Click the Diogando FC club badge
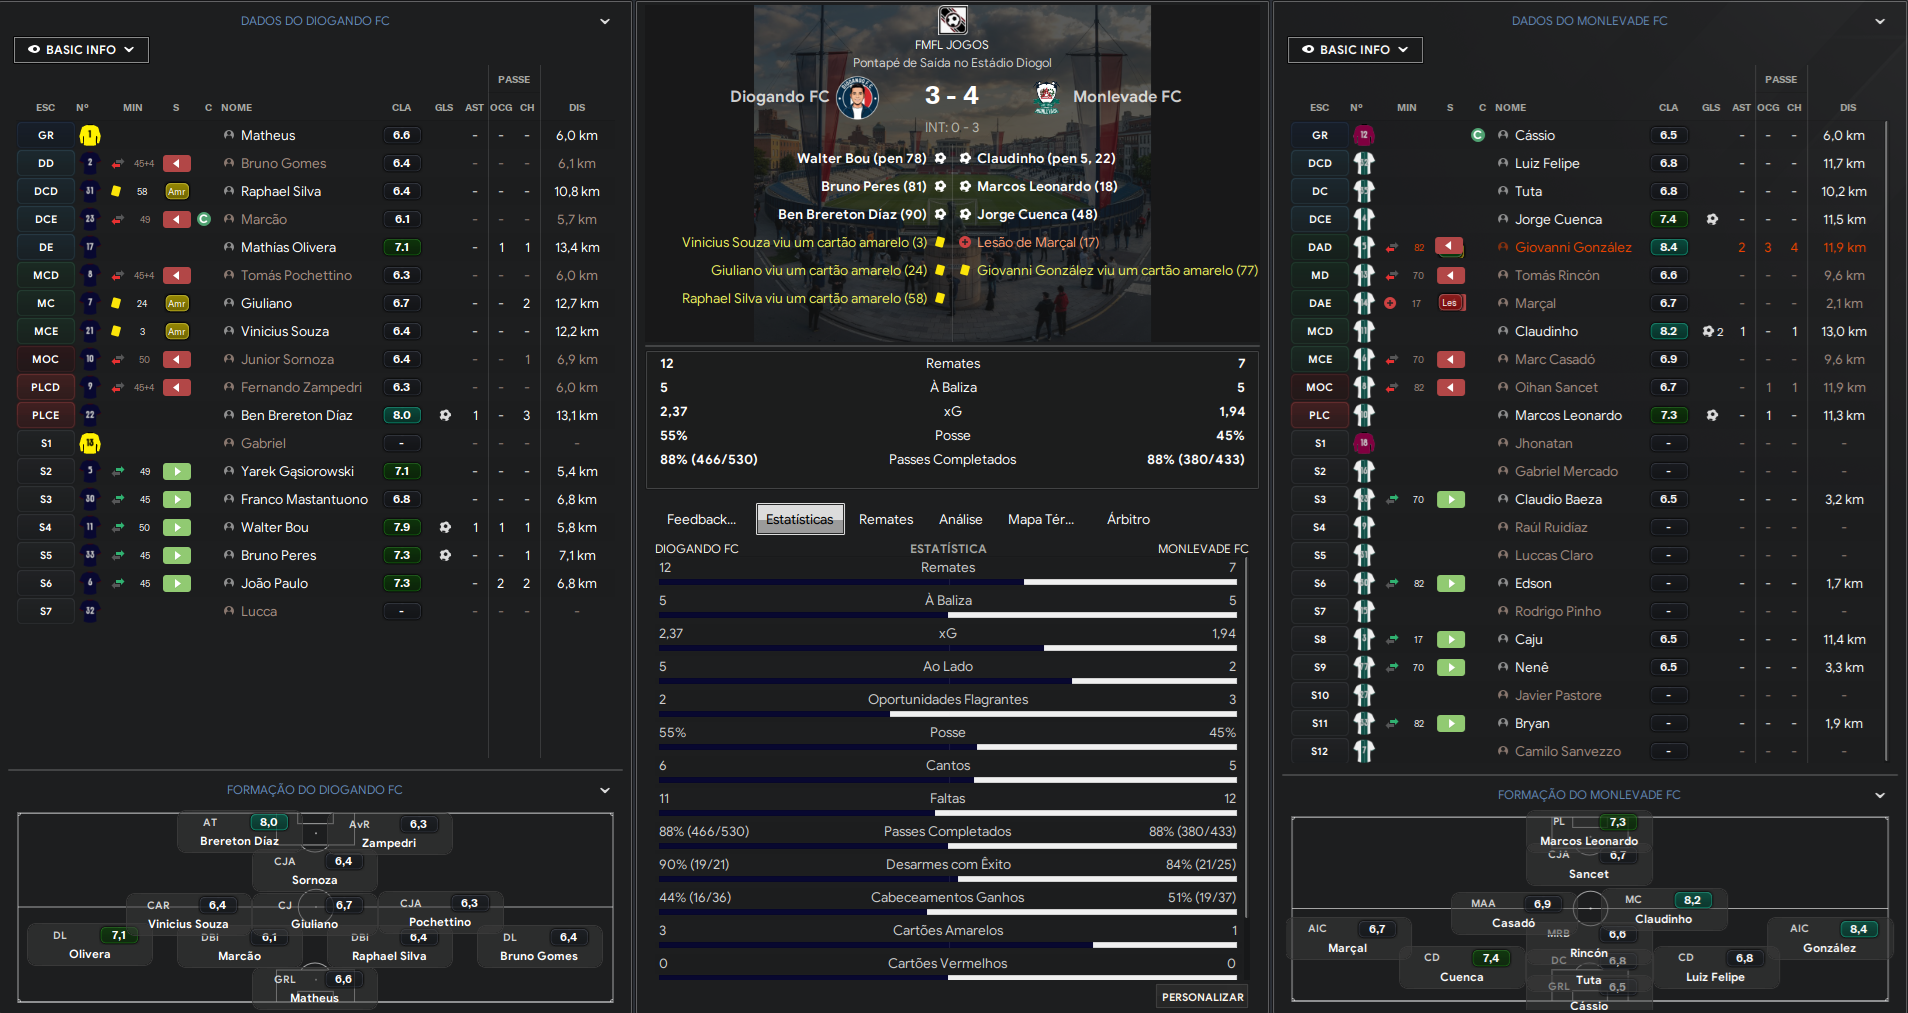This screenshot has height=1013, width=1908. [x=857, y=97]
